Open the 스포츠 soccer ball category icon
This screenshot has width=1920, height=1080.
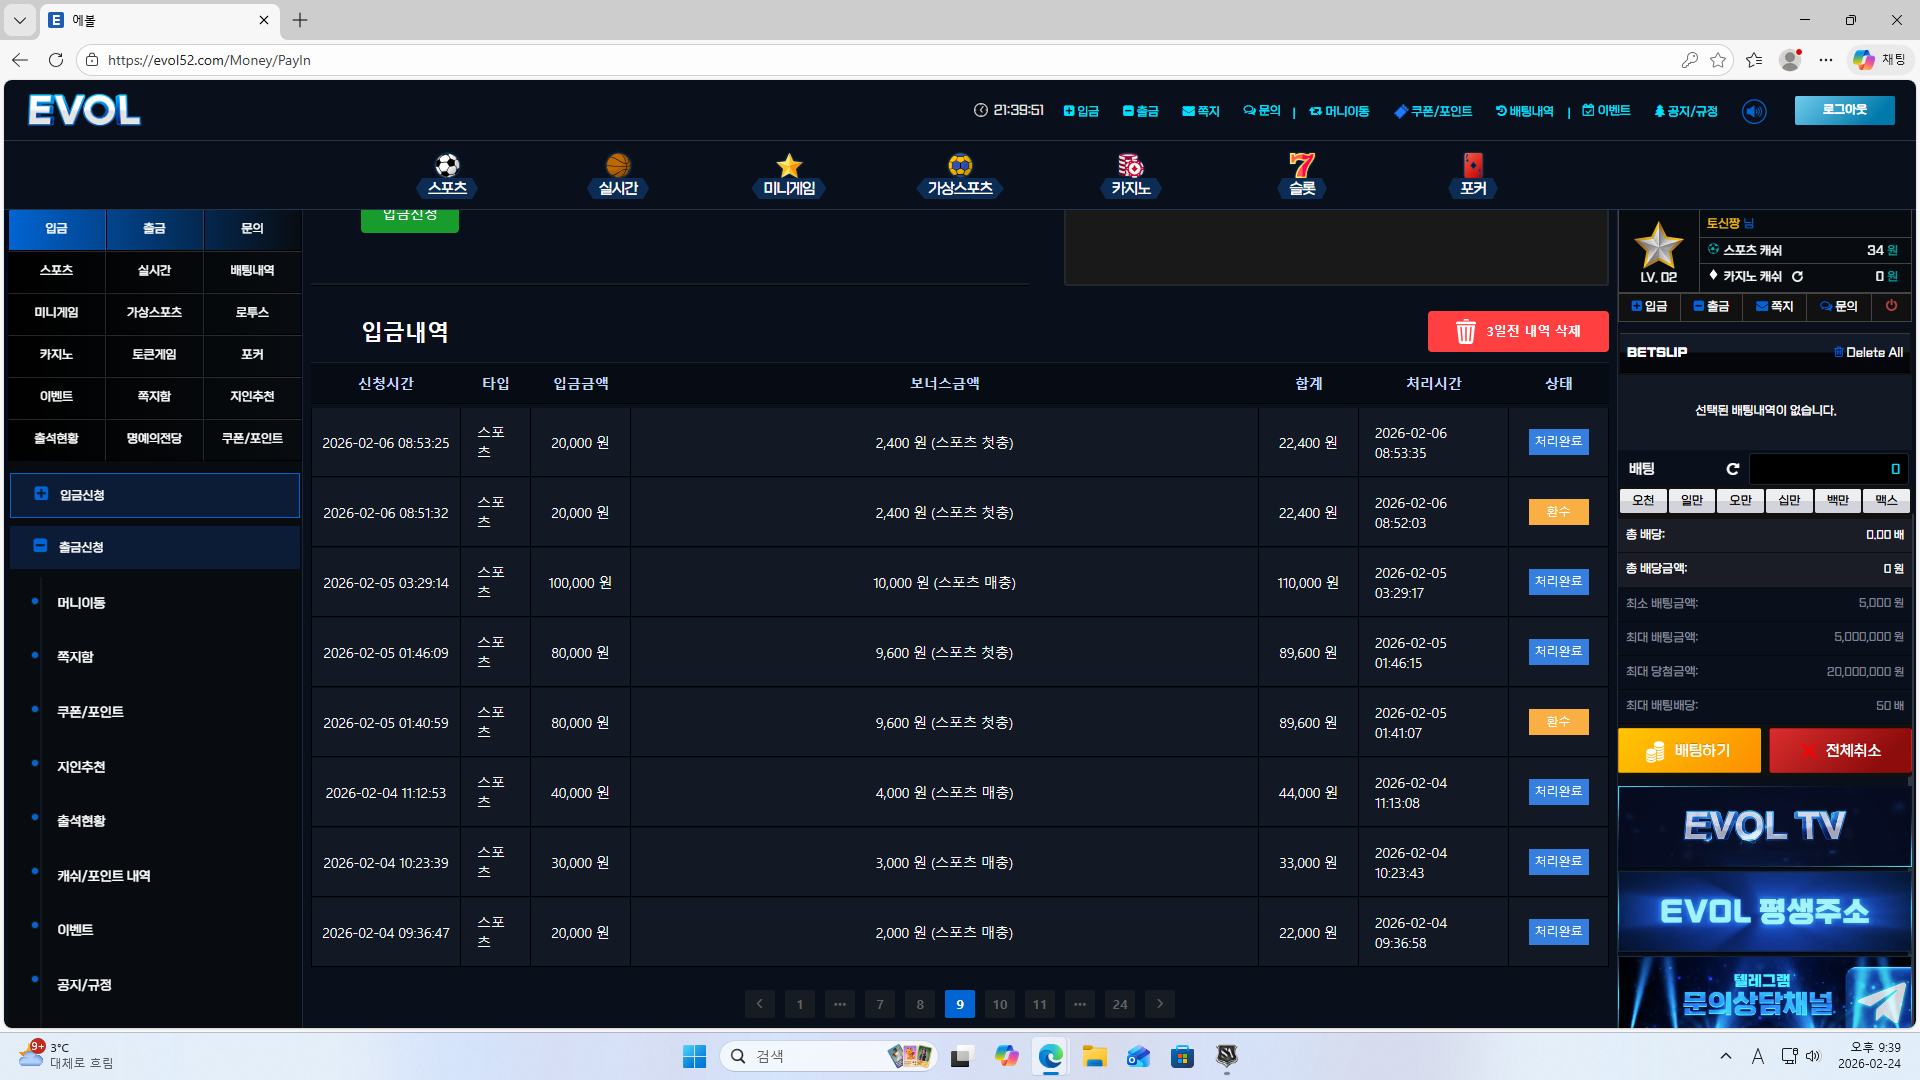click(x=447, y=166)
